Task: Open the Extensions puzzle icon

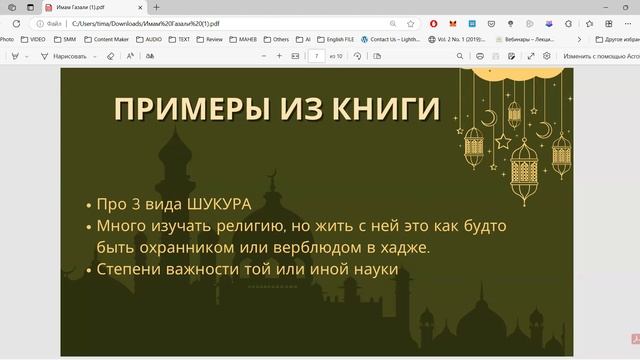Action: (568, 24)
